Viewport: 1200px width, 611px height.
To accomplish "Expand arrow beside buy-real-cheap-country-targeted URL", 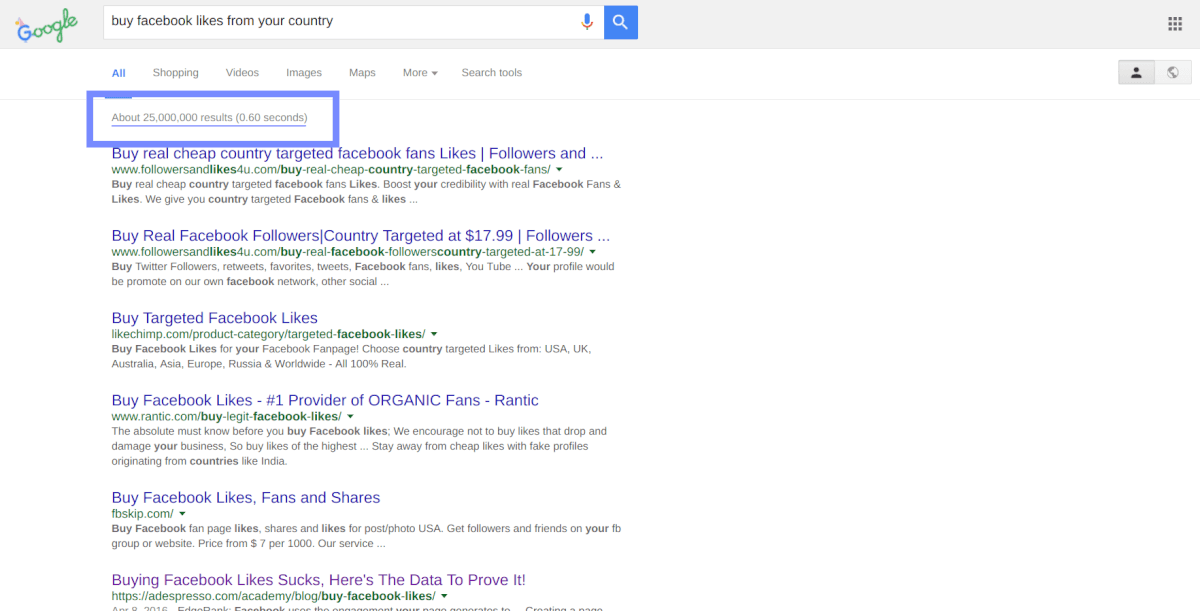I will pyautogui.click(x=559, y=170).
